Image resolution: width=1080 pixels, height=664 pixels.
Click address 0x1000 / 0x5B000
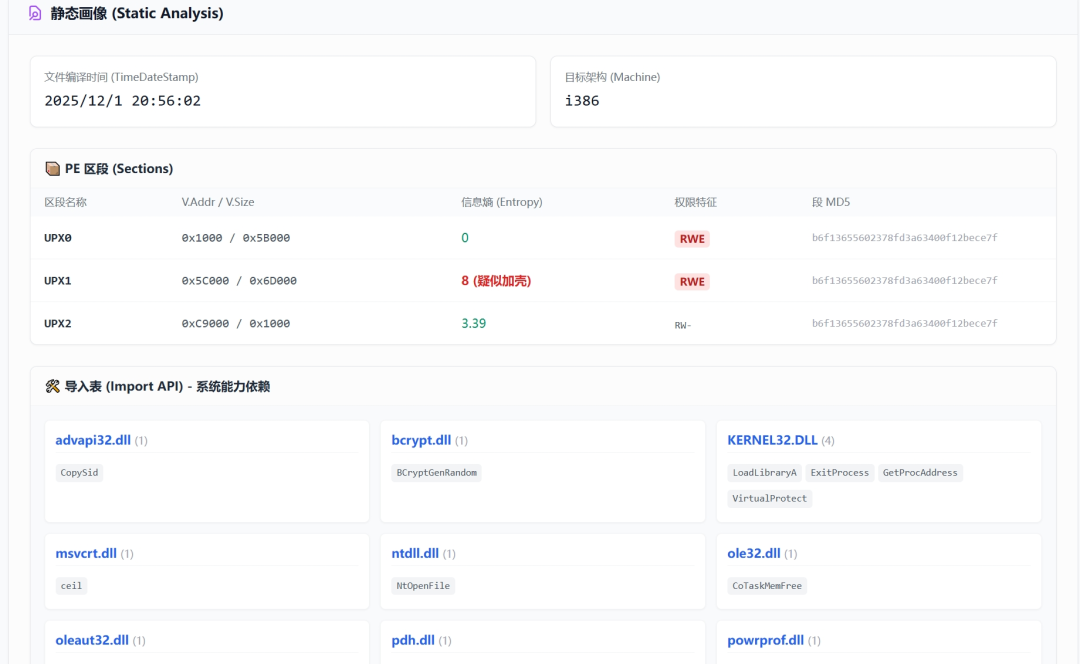tap(236, 238)
